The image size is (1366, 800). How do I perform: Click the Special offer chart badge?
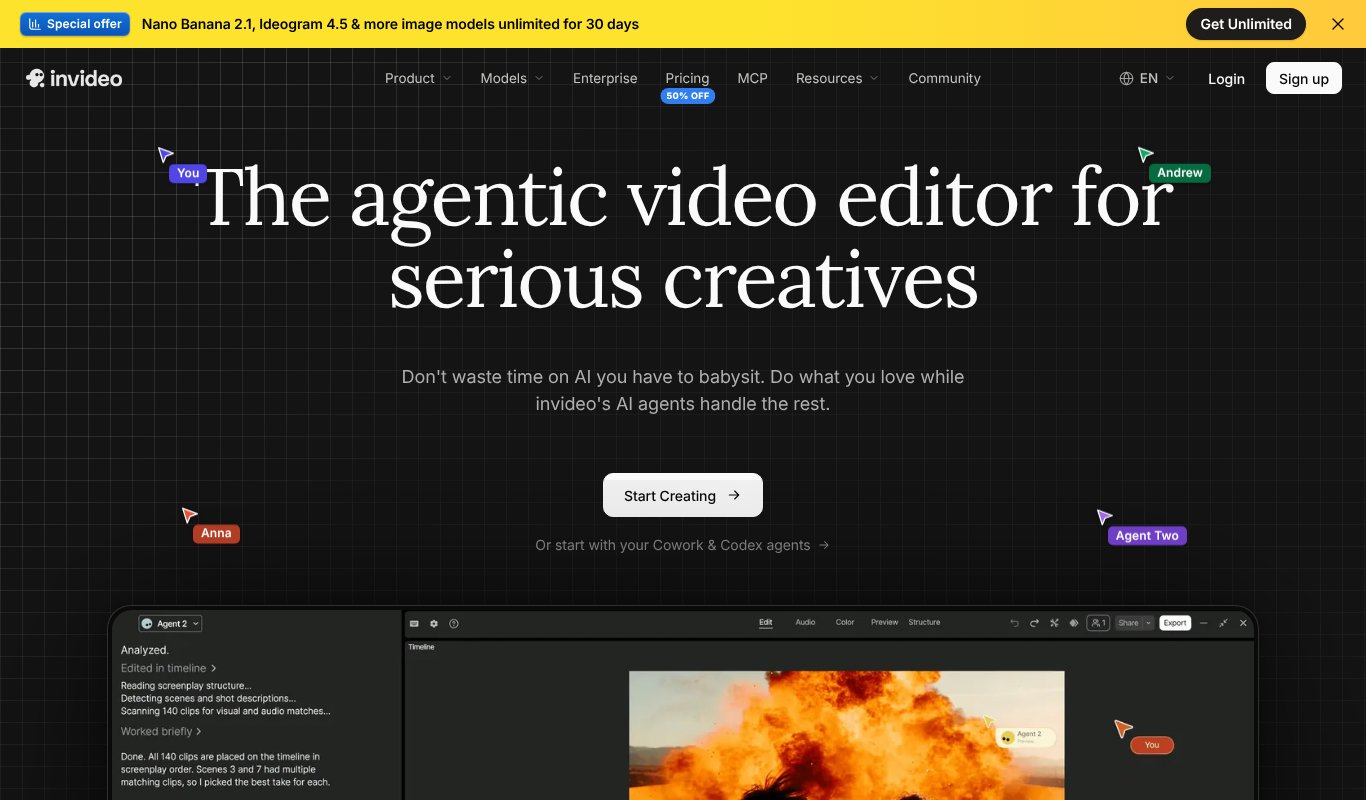(75, 24)
